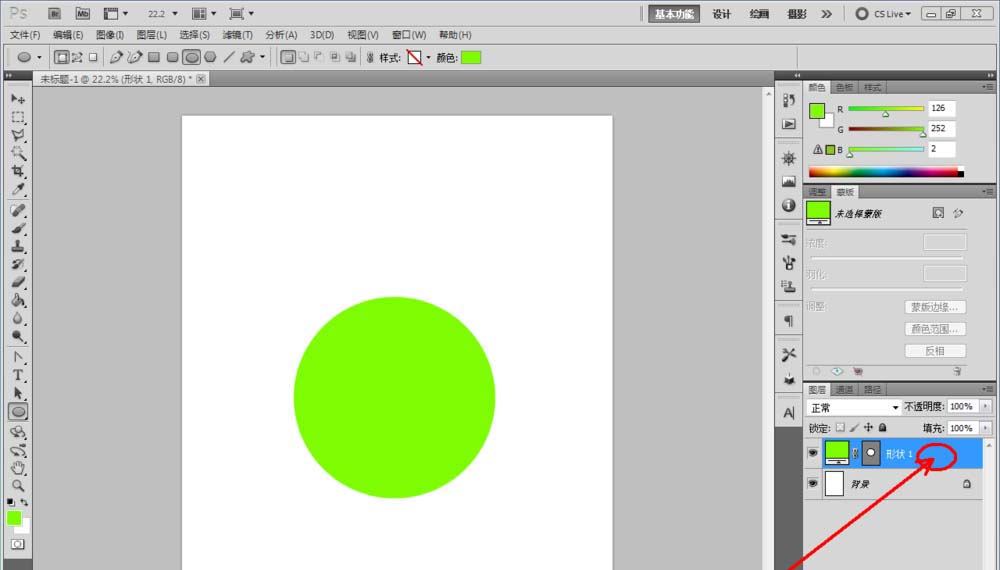1000x570 pixels.
Task: Open the zoom level 22.2 dropdown
Action: click(x=175, y=14)
